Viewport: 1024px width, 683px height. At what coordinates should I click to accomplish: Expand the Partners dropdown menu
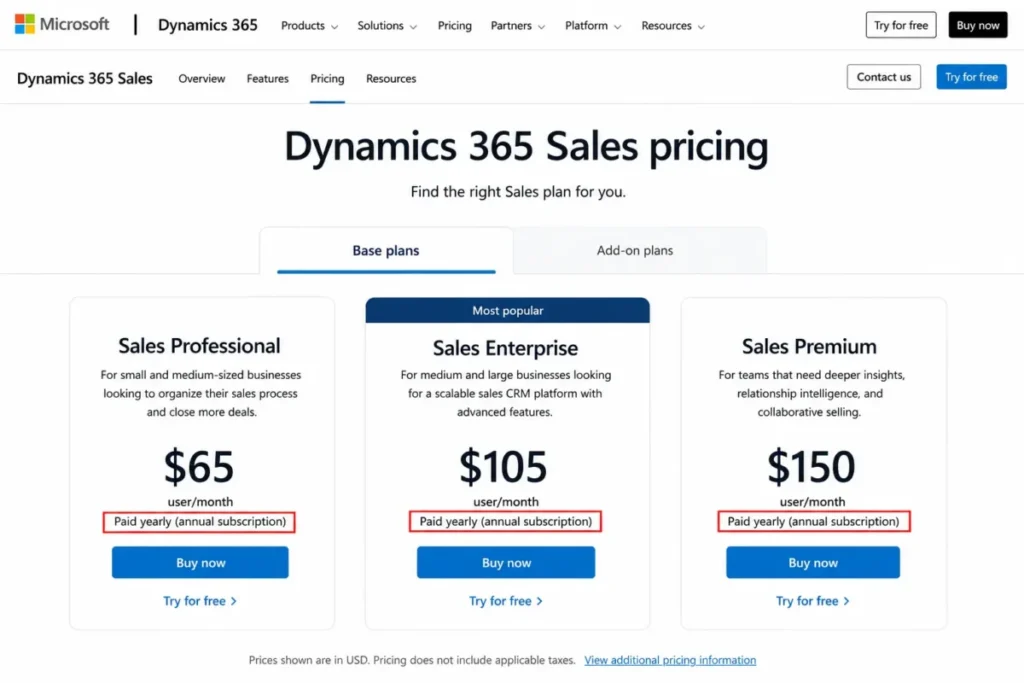[x=517, y=25]
